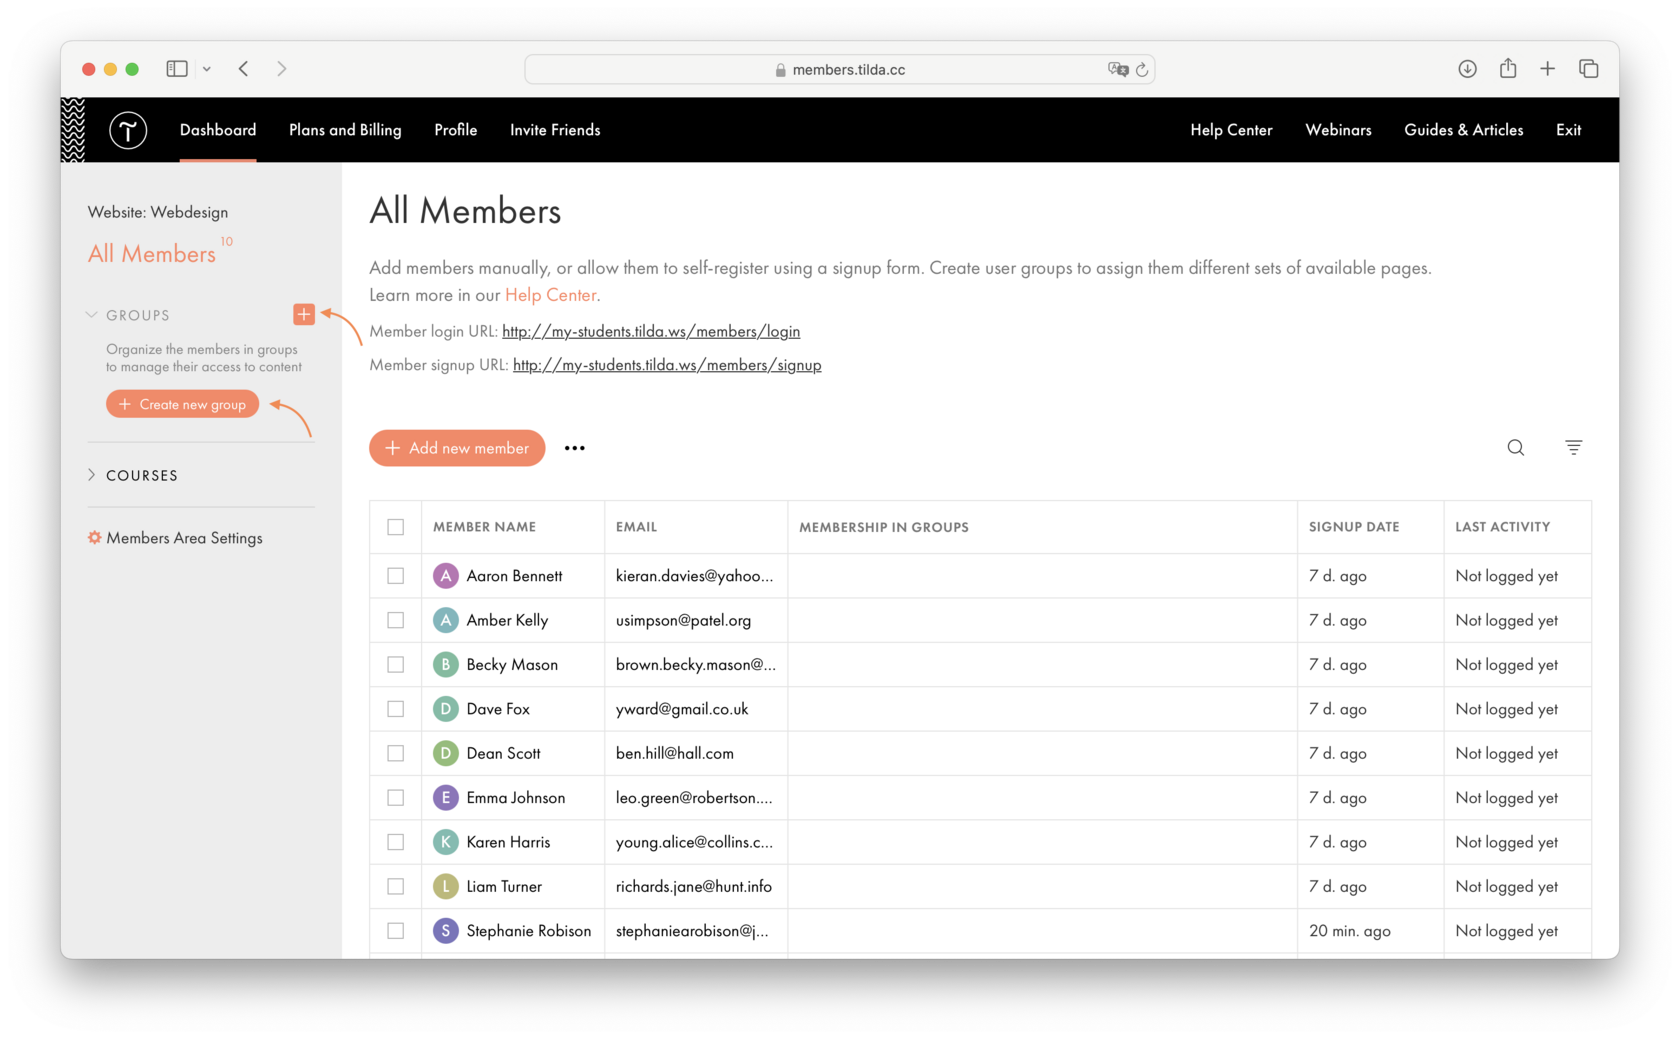Viewport: 1680px width, 1039px height.
Task: Click the orange plus icon beside GROUPS
Action: pos(304,314)
